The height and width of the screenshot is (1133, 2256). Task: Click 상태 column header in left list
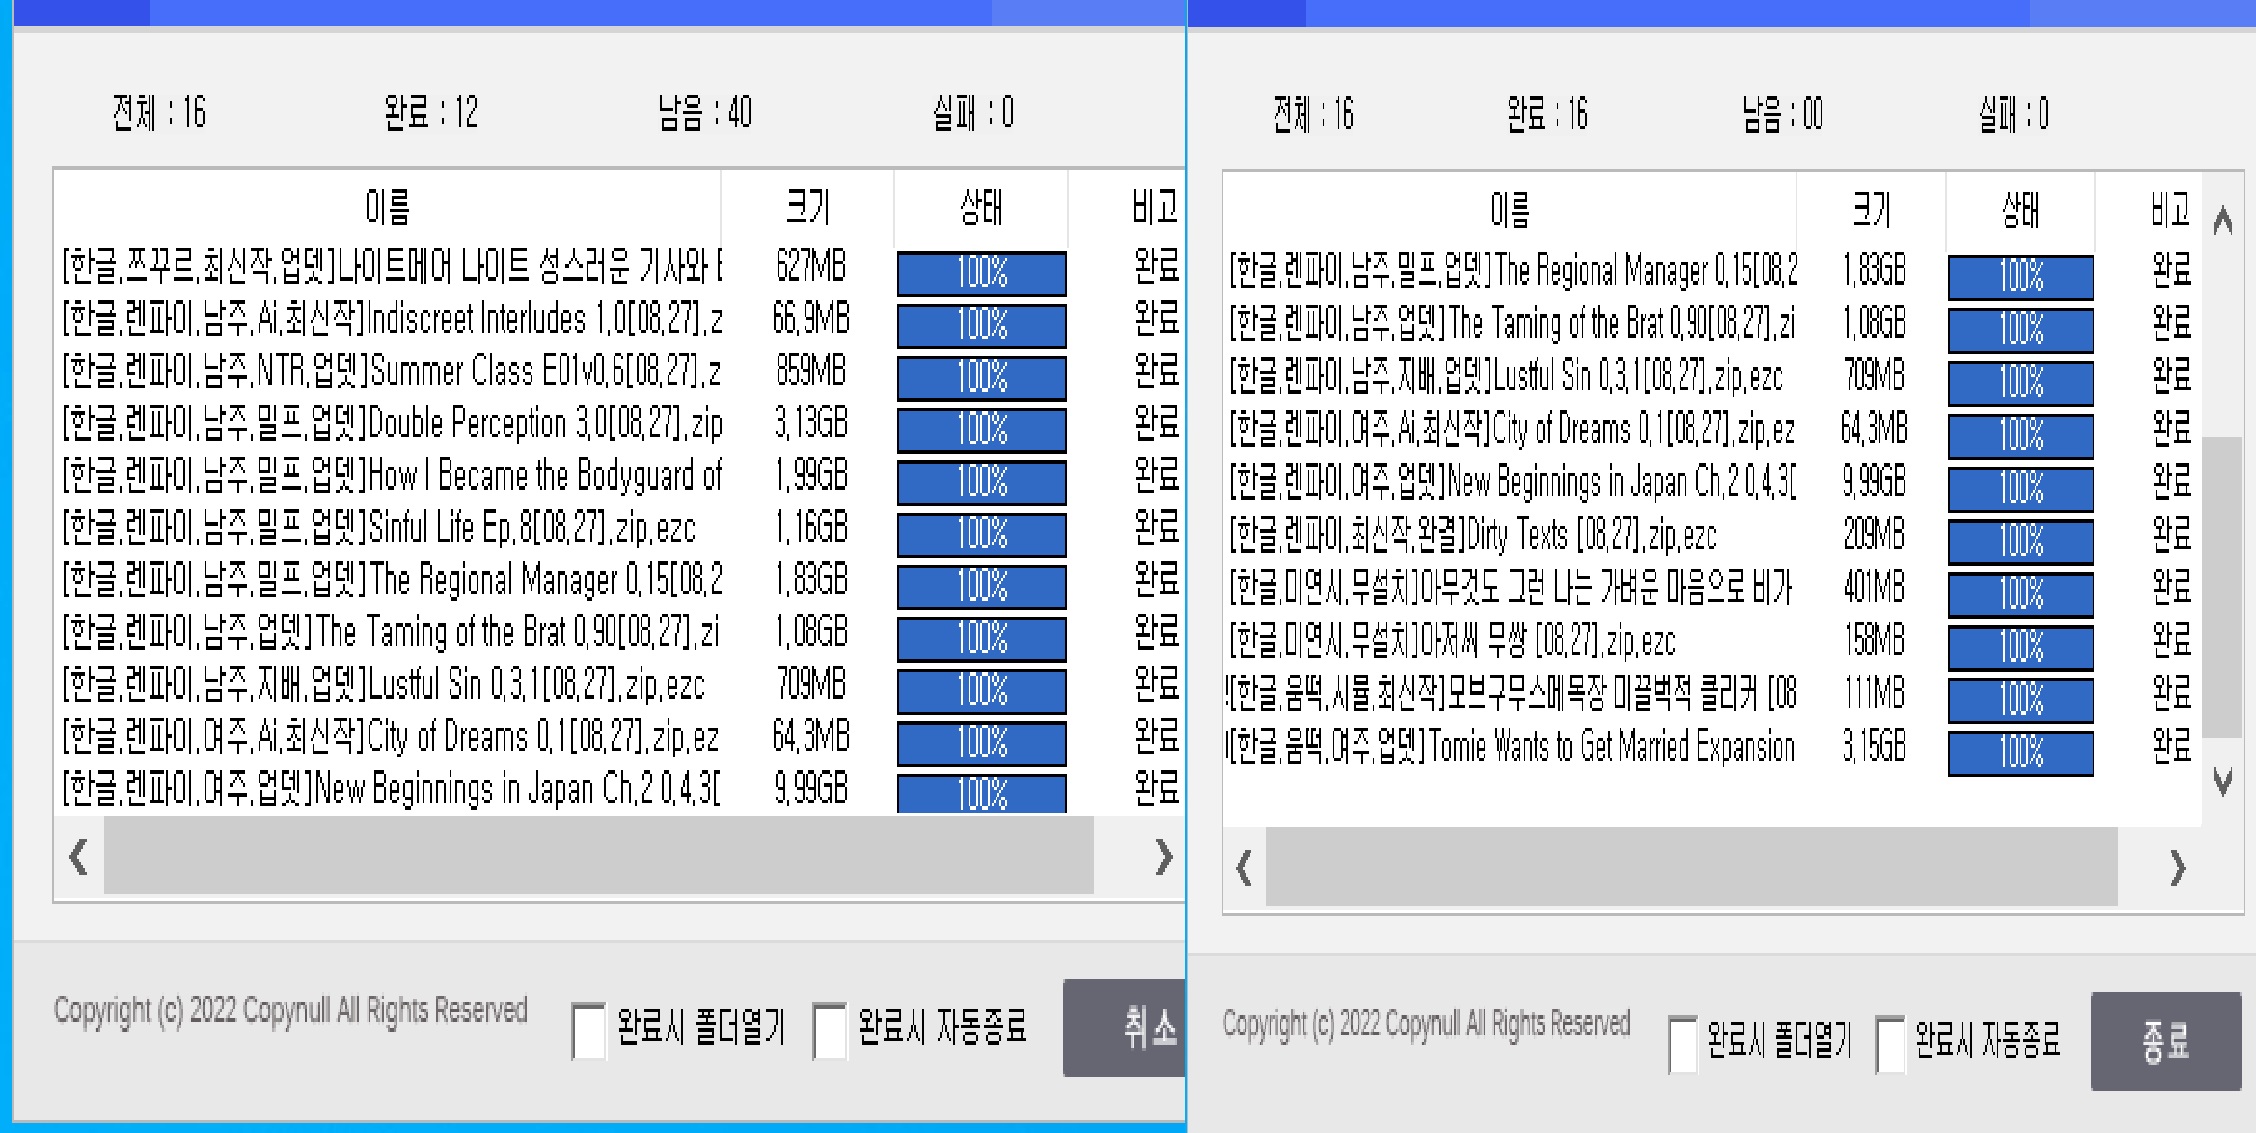[980, 208]
